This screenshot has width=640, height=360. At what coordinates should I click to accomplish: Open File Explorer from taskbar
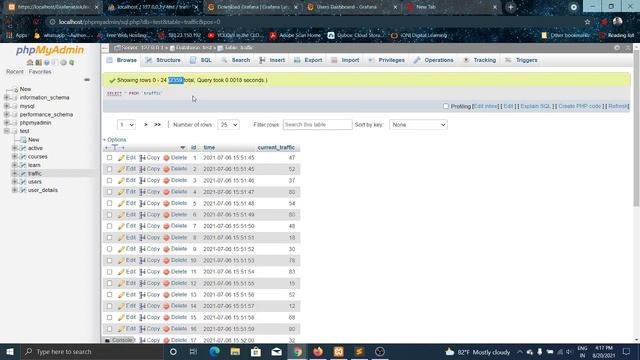pos(235,351)
